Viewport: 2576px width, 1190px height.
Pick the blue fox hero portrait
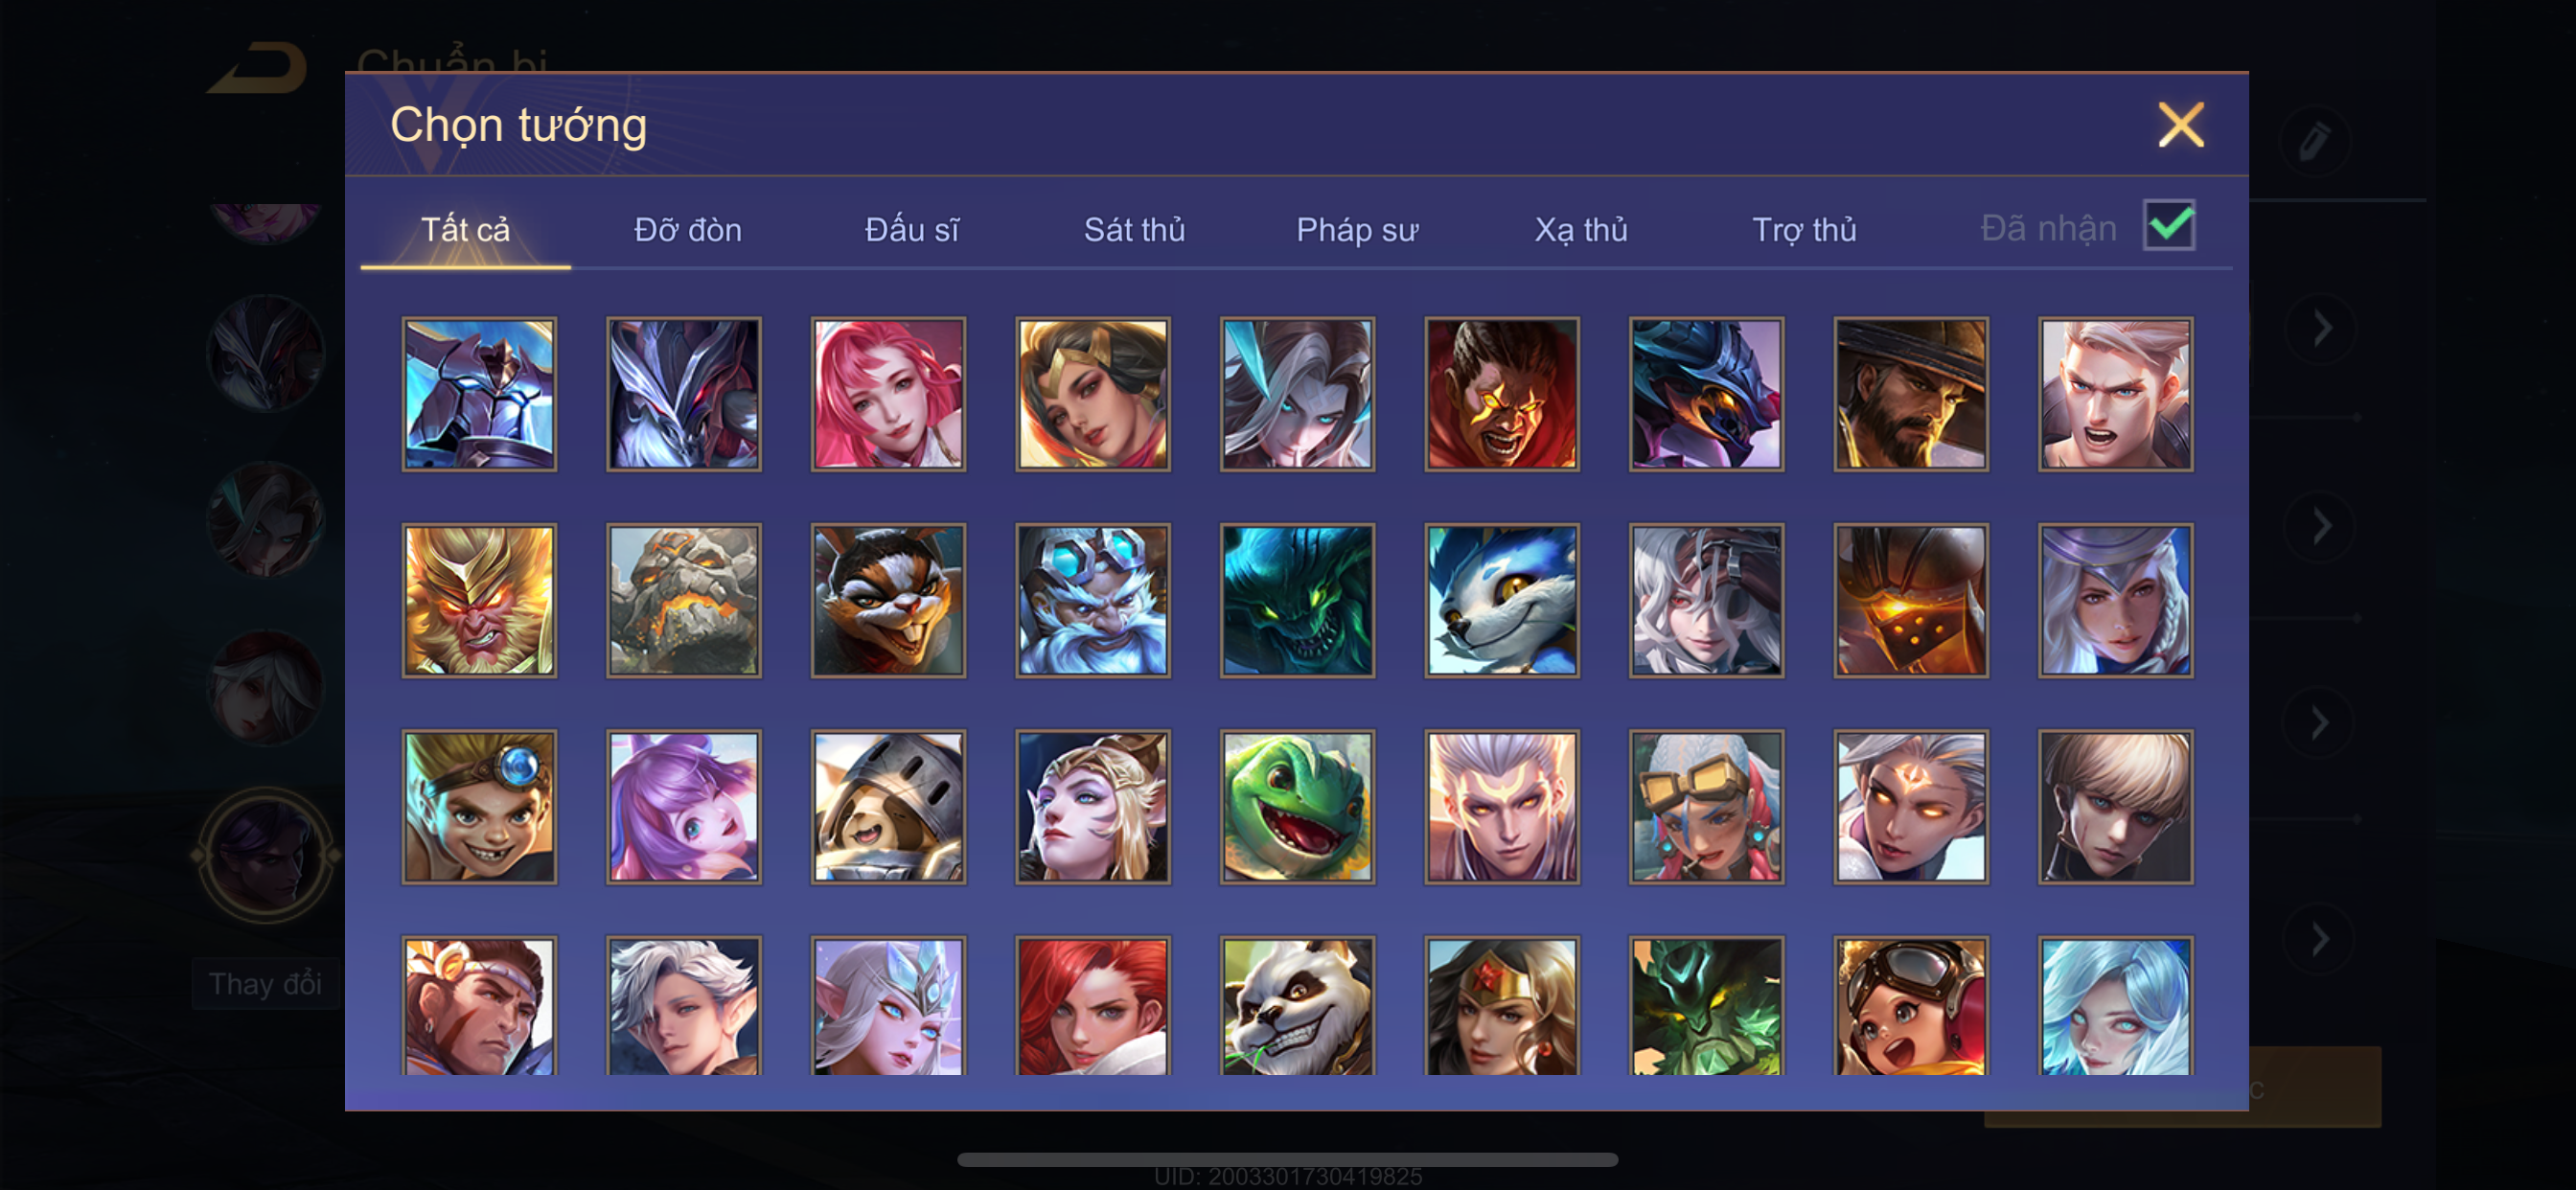click(1502, 600)
